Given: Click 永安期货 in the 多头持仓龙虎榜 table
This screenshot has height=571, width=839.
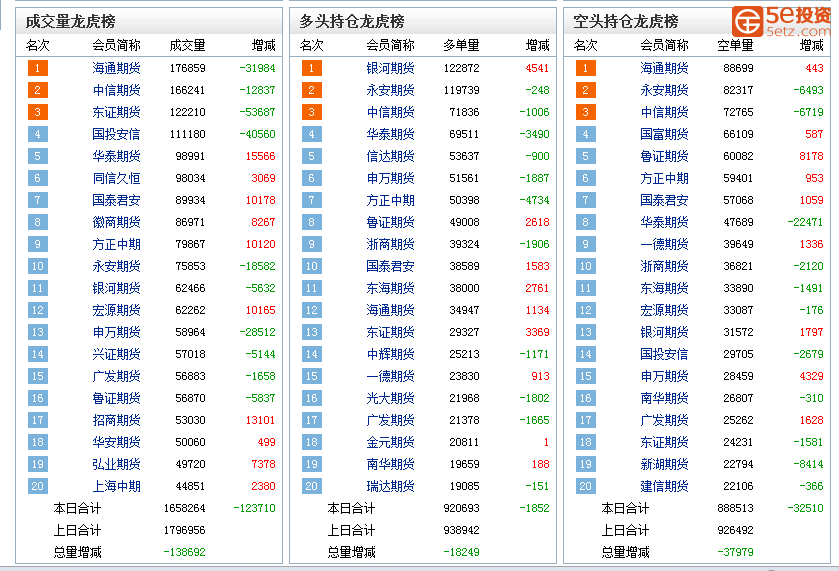Looking at the screenshot, I should 390,90.
